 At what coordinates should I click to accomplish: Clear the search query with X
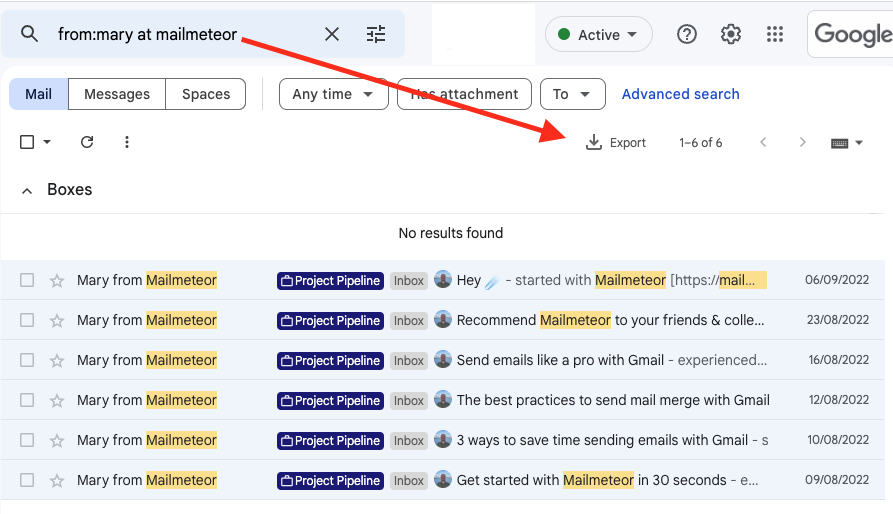pyautogui.click(x=331, y=34)
